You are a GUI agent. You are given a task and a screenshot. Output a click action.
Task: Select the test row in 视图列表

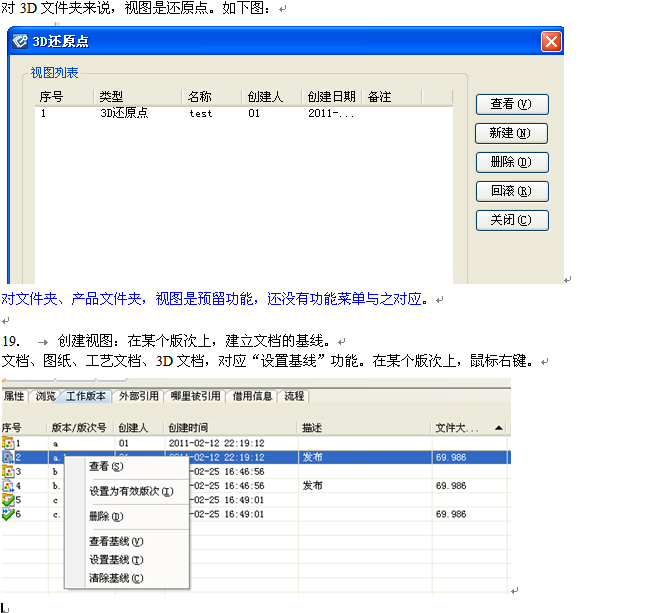[x=200, y=114]
